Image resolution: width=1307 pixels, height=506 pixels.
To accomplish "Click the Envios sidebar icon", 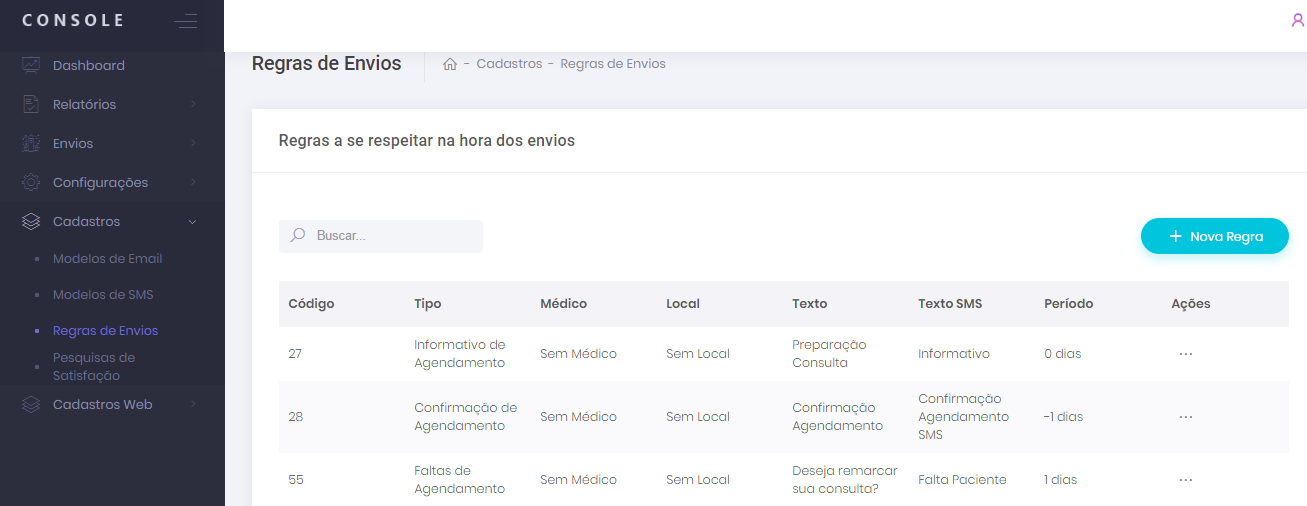I will [x=31, y=143].
